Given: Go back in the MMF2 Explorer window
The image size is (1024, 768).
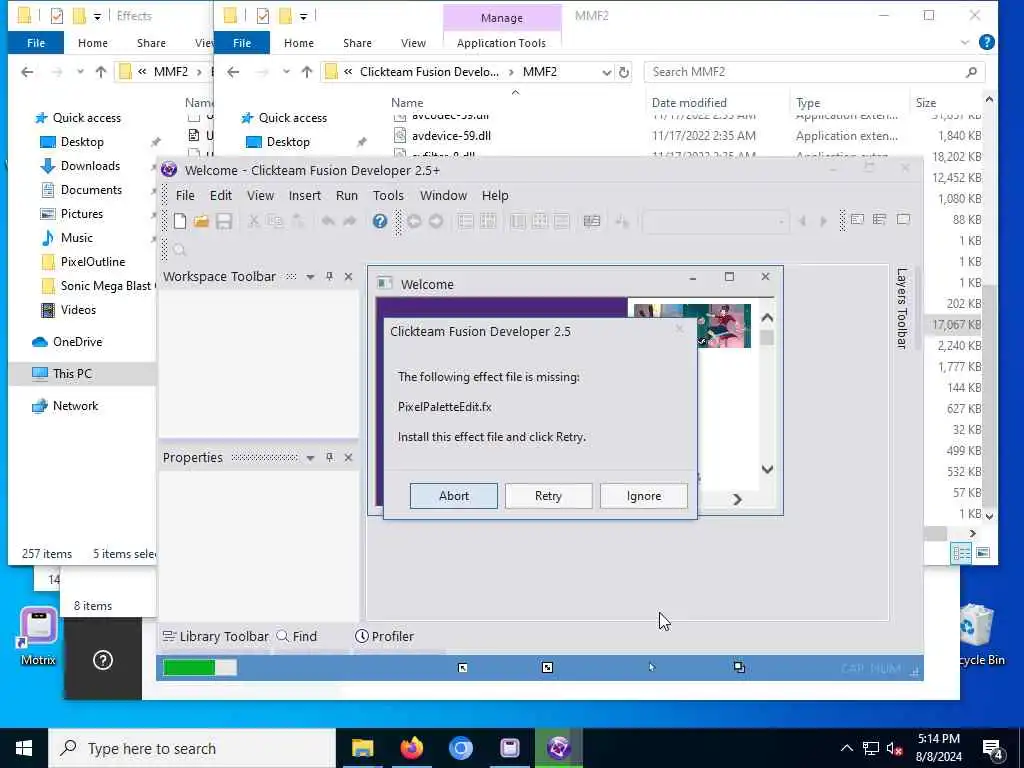Looking at the screenshot, I should 233,72.
